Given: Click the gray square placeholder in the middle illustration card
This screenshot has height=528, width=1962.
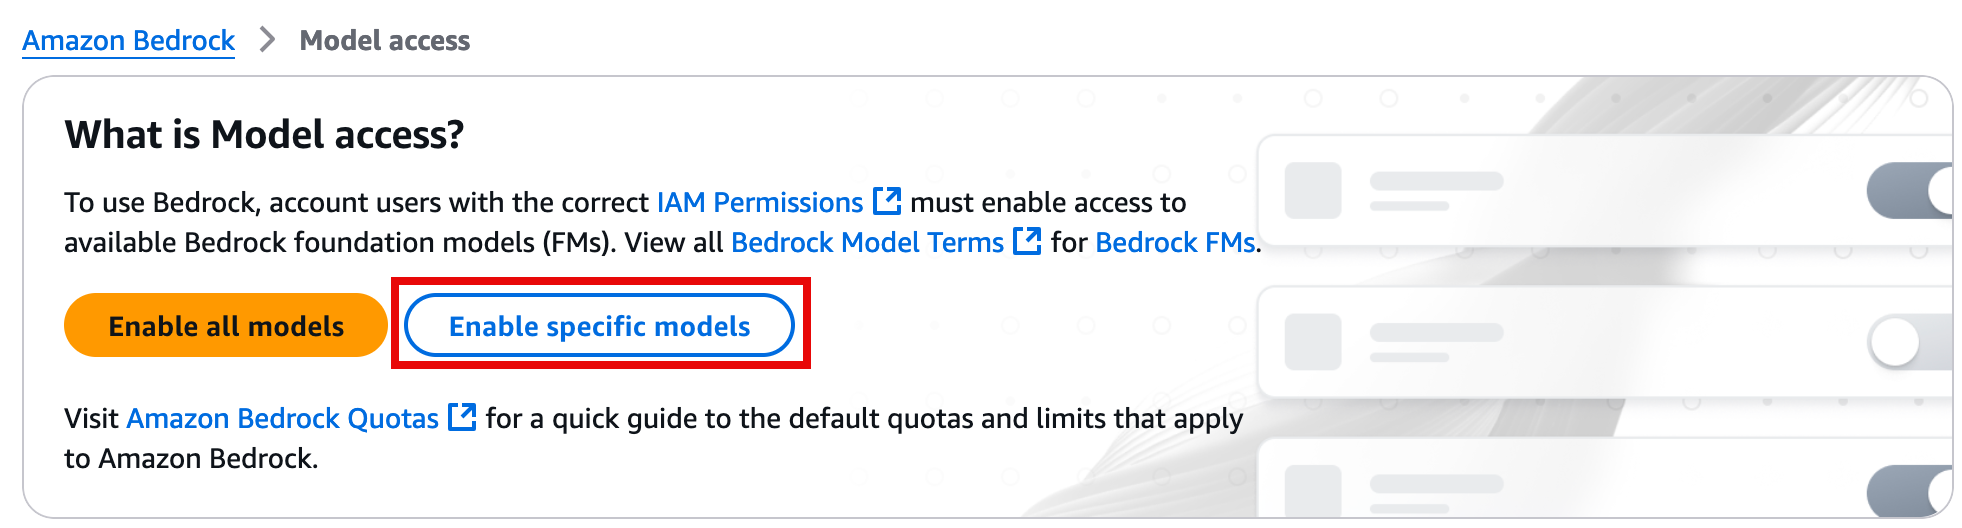Looking at the screenshot, I should (1312, 342).
